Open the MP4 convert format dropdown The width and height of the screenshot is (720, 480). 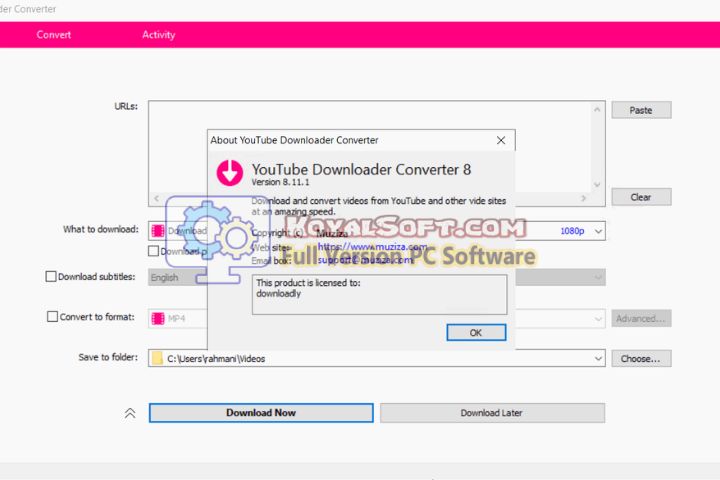coord(598,318)
